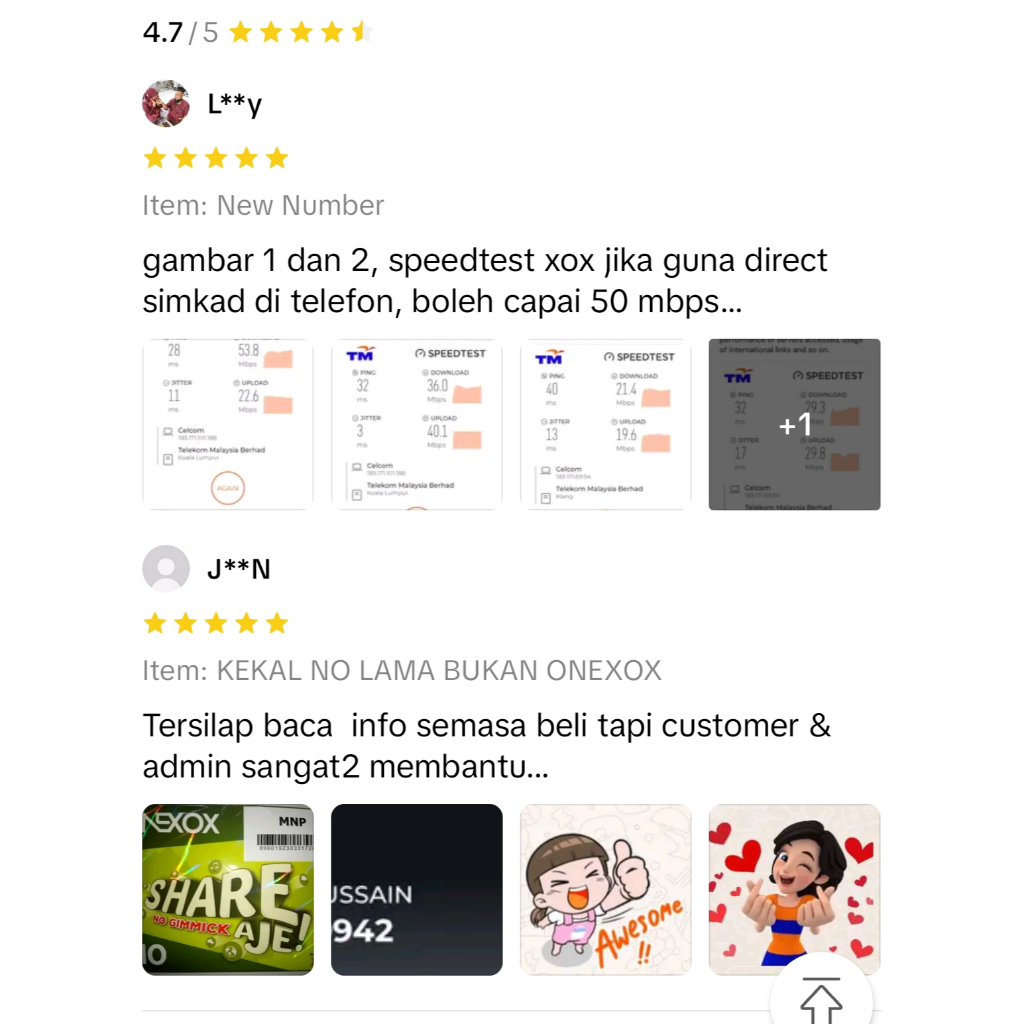Expand the +1 more photos thumbnail
Screen dimensions: 1024x1024
[794, 424]
